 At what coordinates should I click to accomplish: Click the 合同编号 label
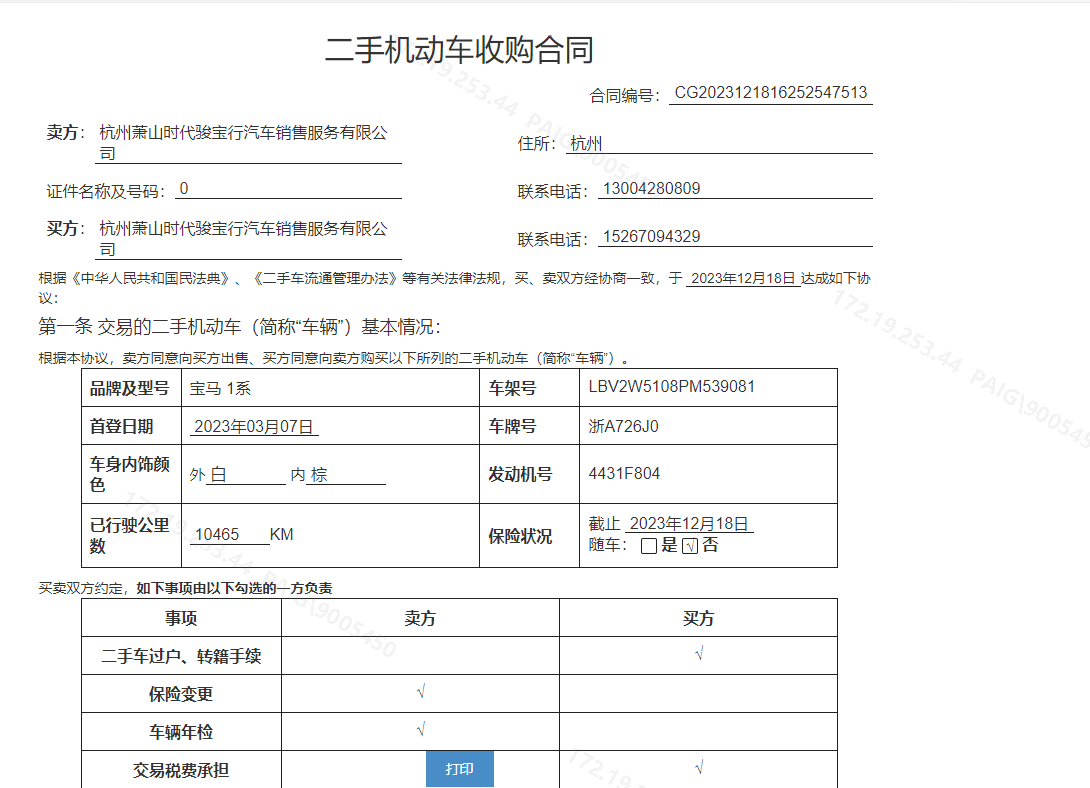point(625,96)
